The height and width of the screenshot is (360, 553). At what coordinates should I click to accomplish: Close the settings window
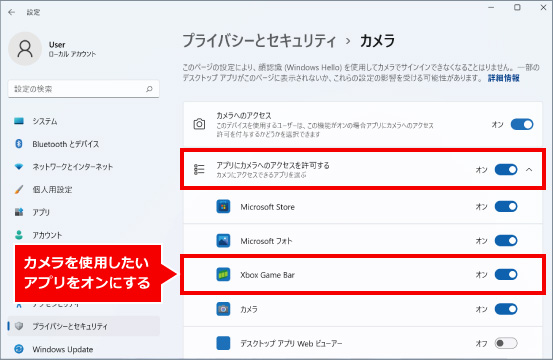click(x=543, y=7)
